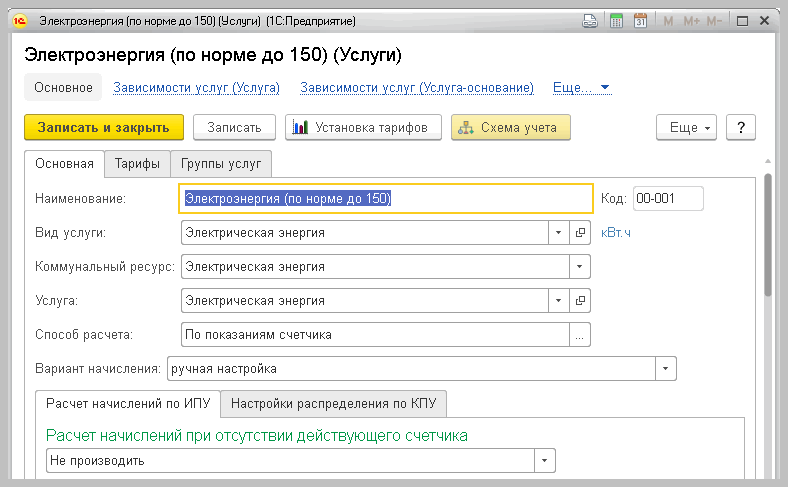Switch to the Тарифы tab

tap(137, 164)
